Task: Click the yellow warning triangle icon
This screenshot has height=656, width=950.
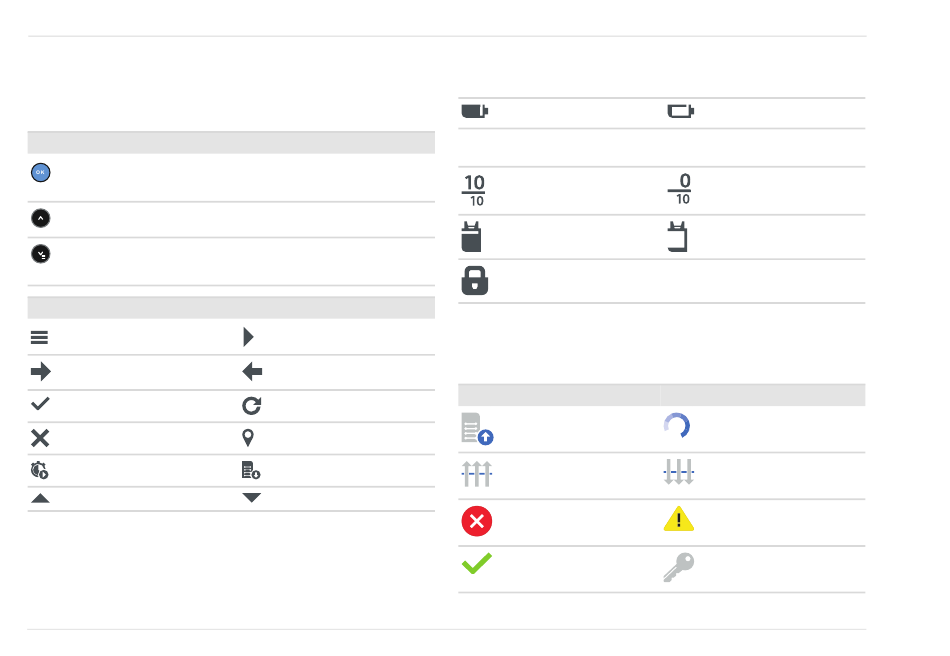Action: [x=679, y=519]
